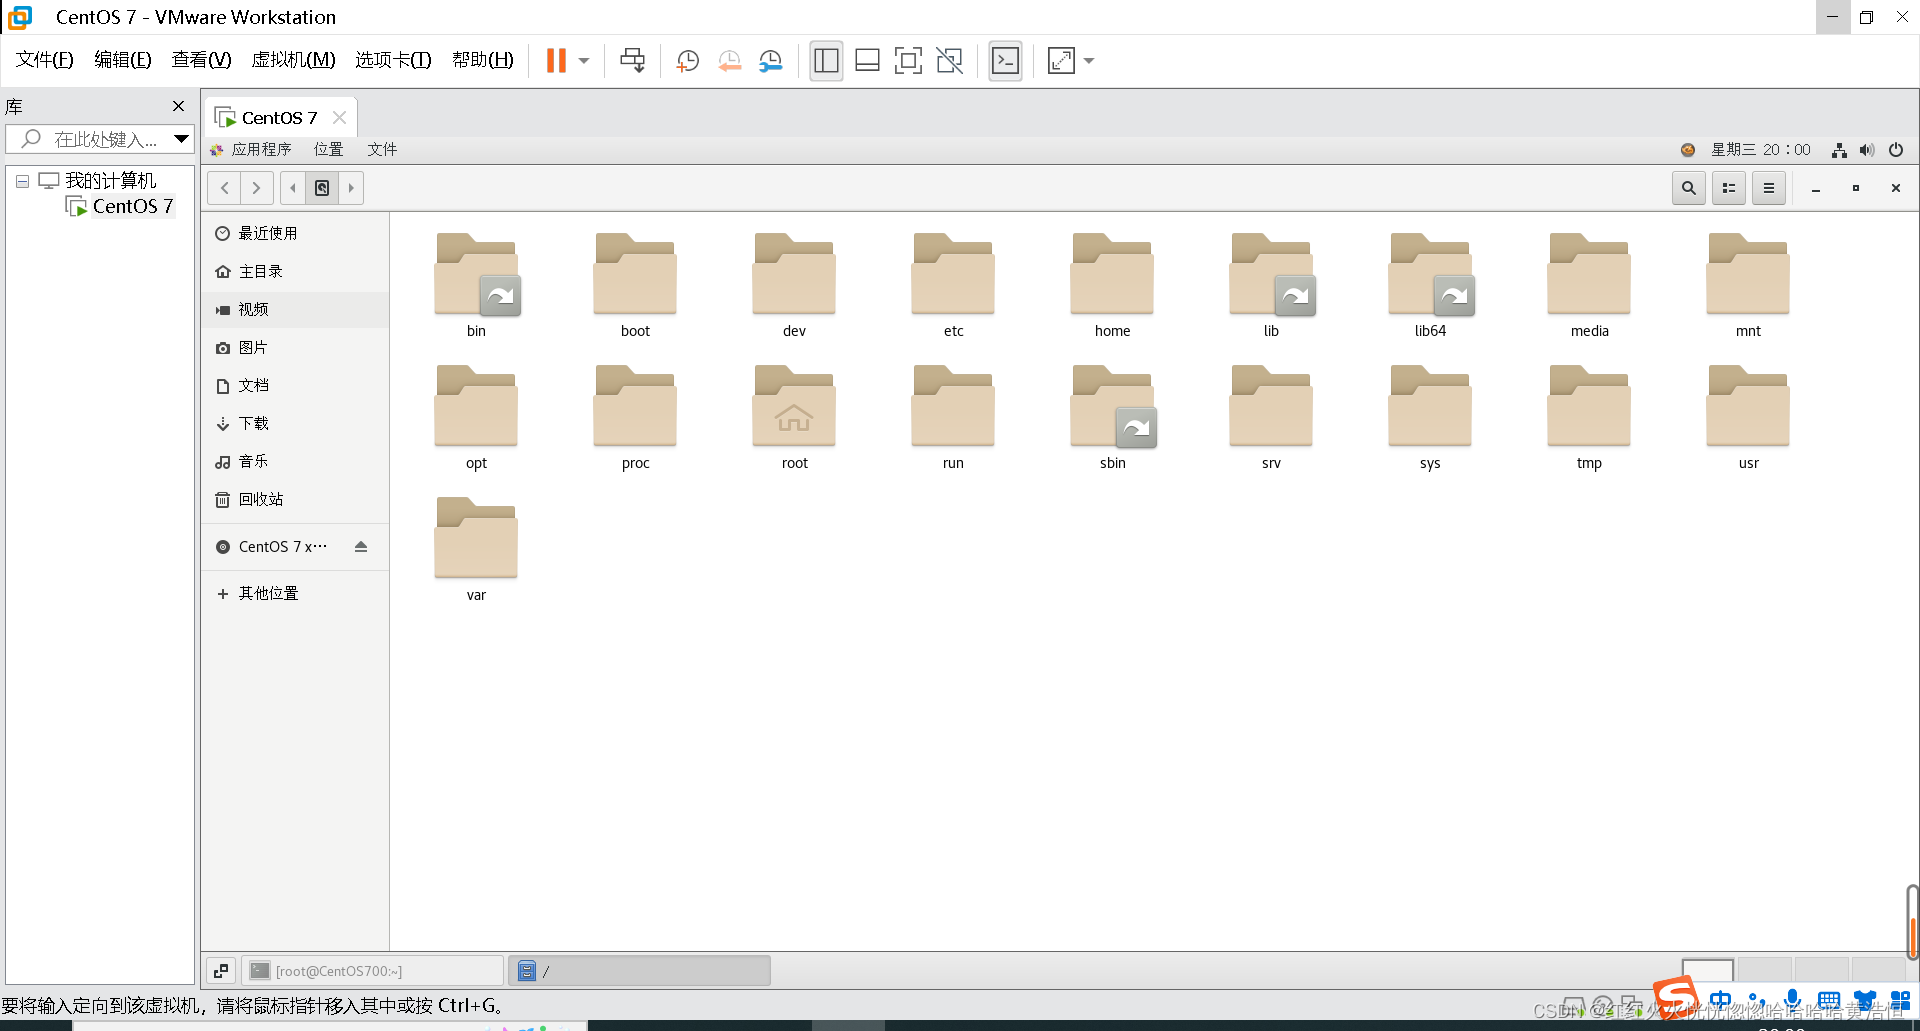
Task: Open the 虚拟机(M) menu
Action: [x=293, y=60]
